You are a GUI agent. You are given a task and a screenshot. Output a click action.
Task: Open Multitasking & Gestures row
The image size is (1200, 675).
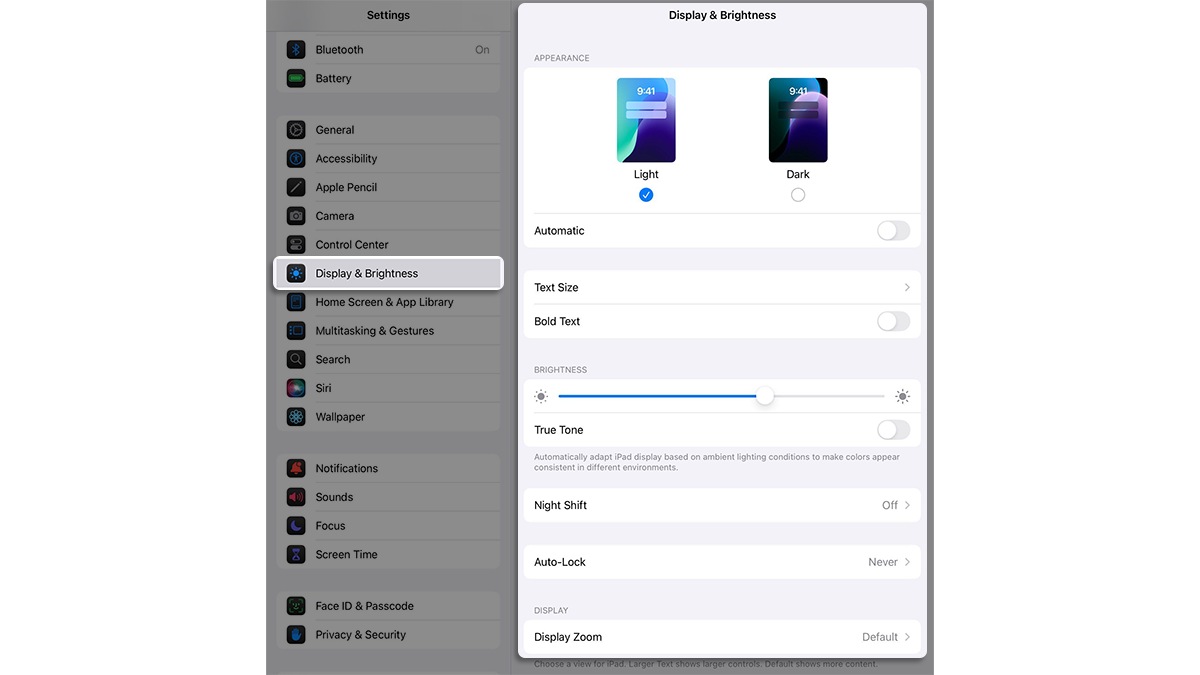pyautogui.click(x=388, y=330)
